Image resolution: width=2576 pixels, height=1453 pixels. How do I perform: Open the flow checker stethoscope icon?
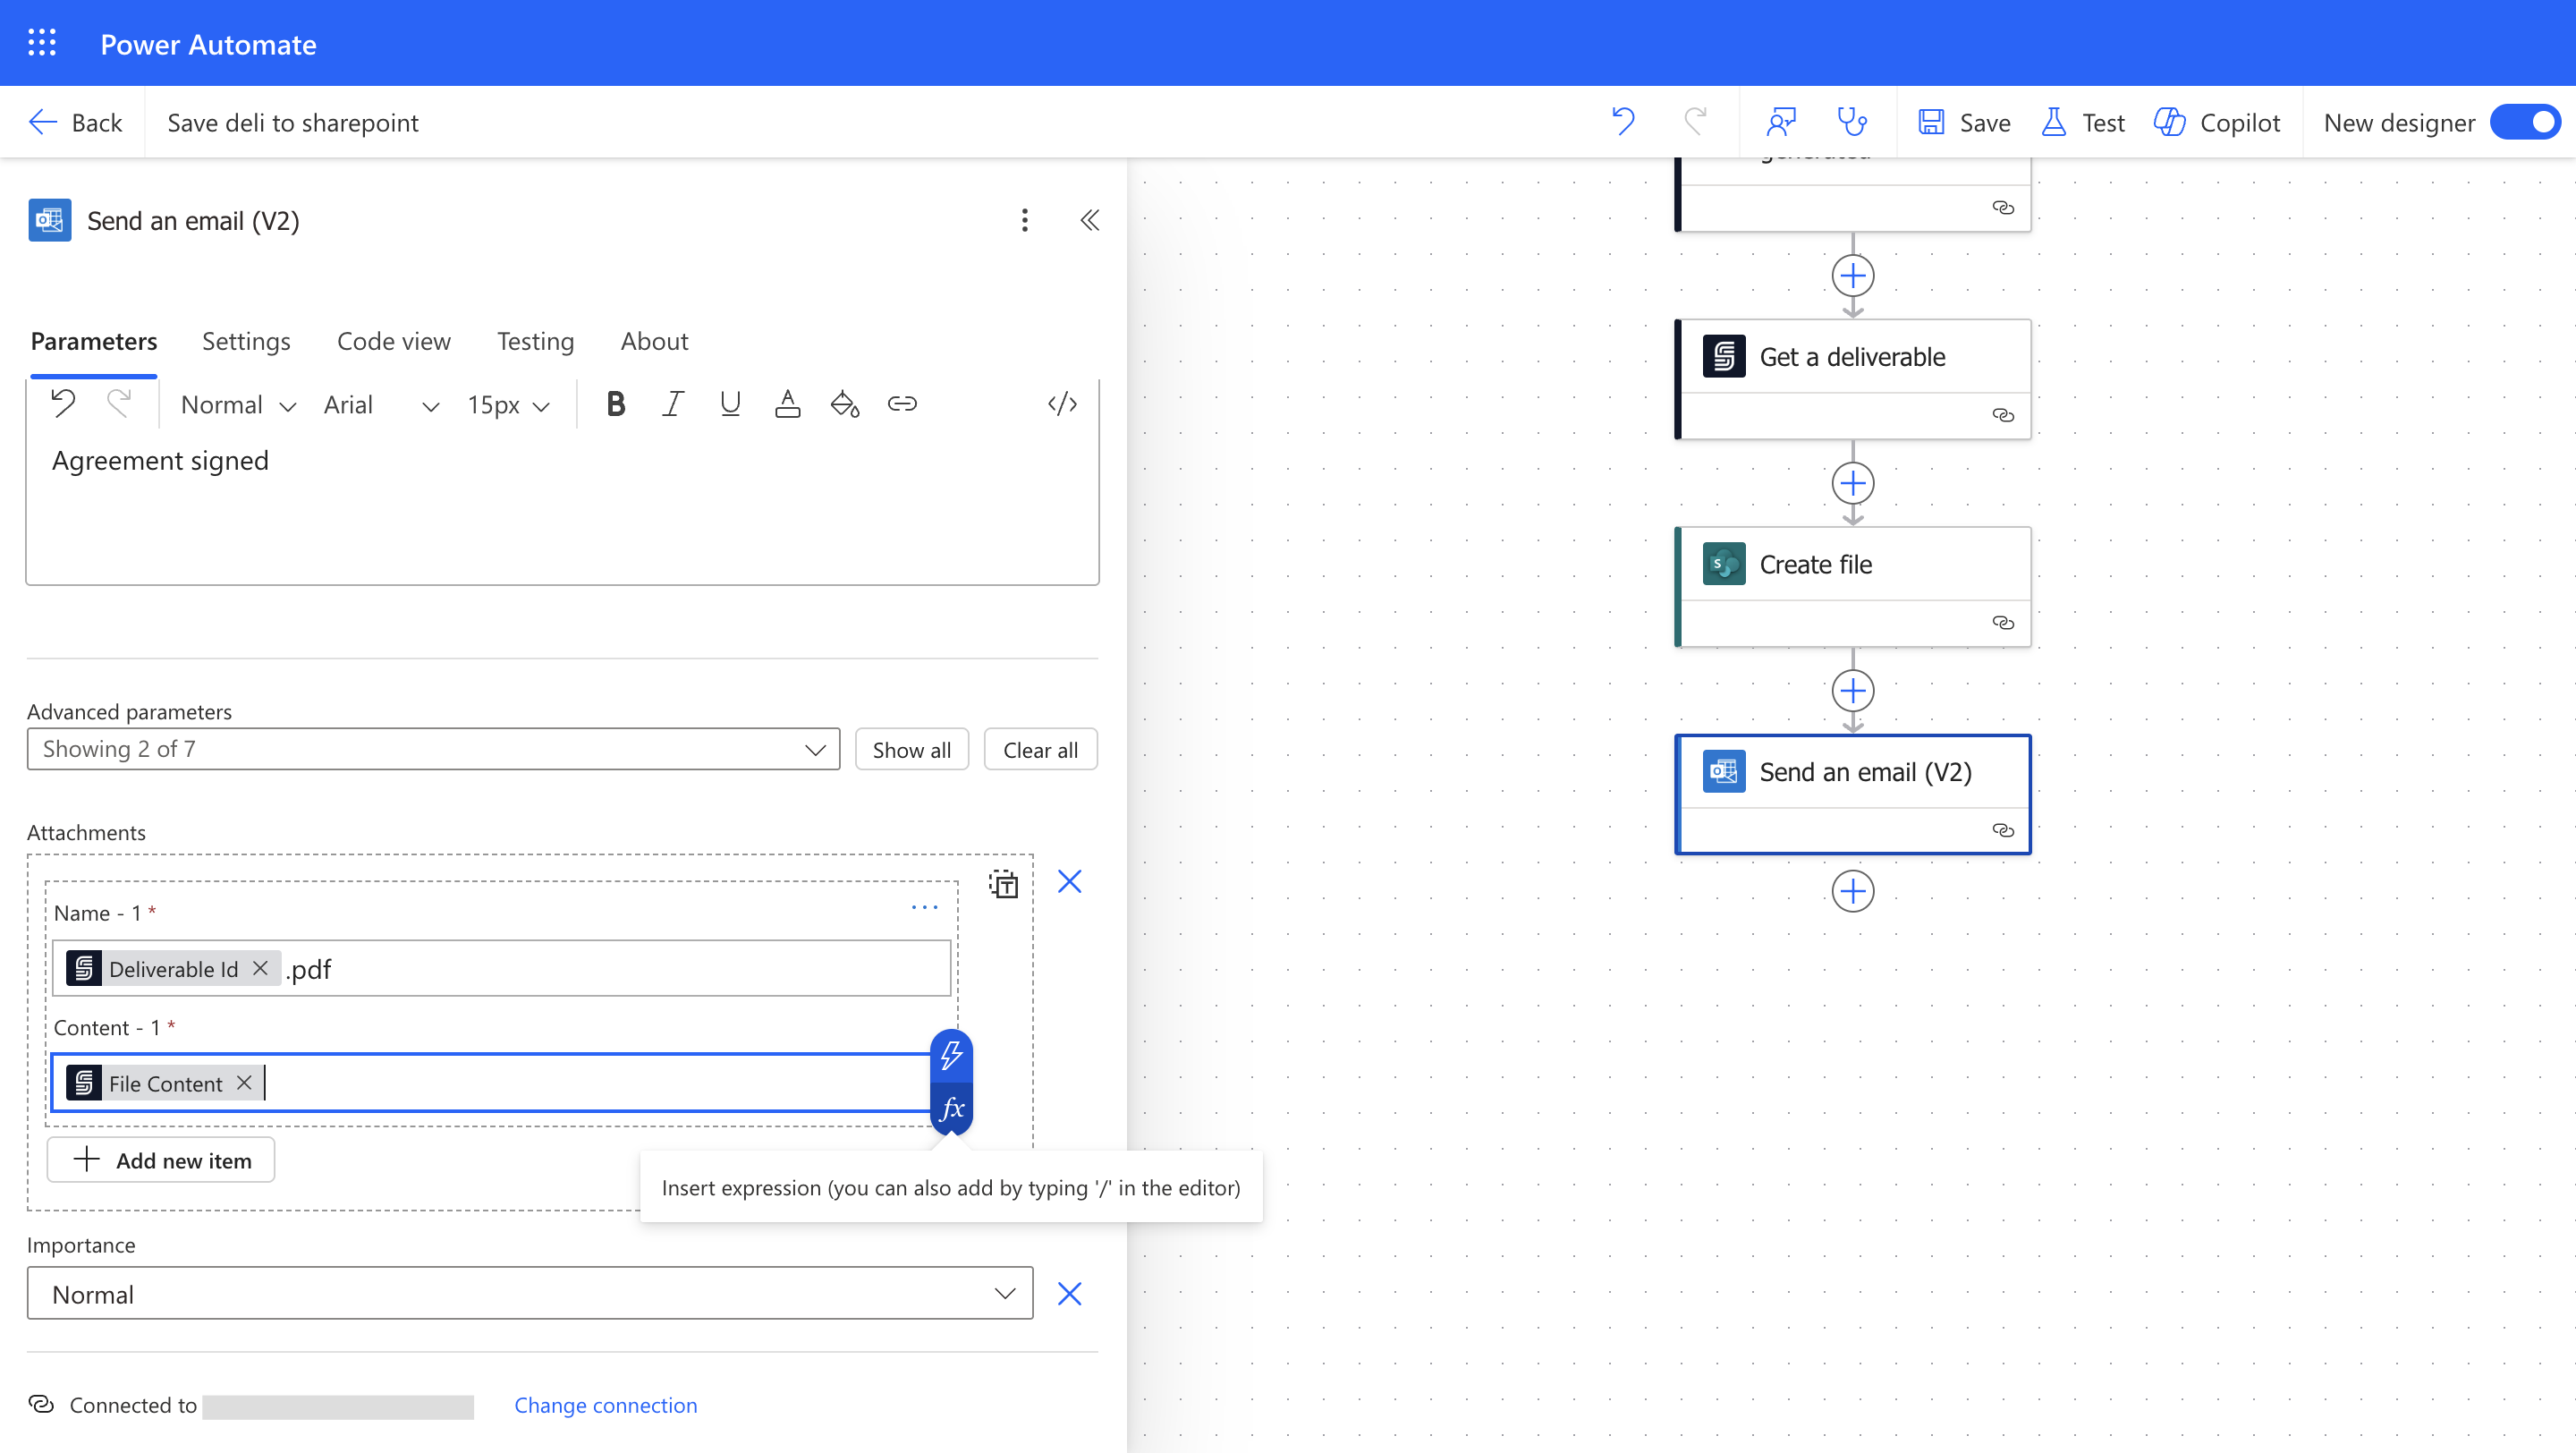(x=1852, y=122)
